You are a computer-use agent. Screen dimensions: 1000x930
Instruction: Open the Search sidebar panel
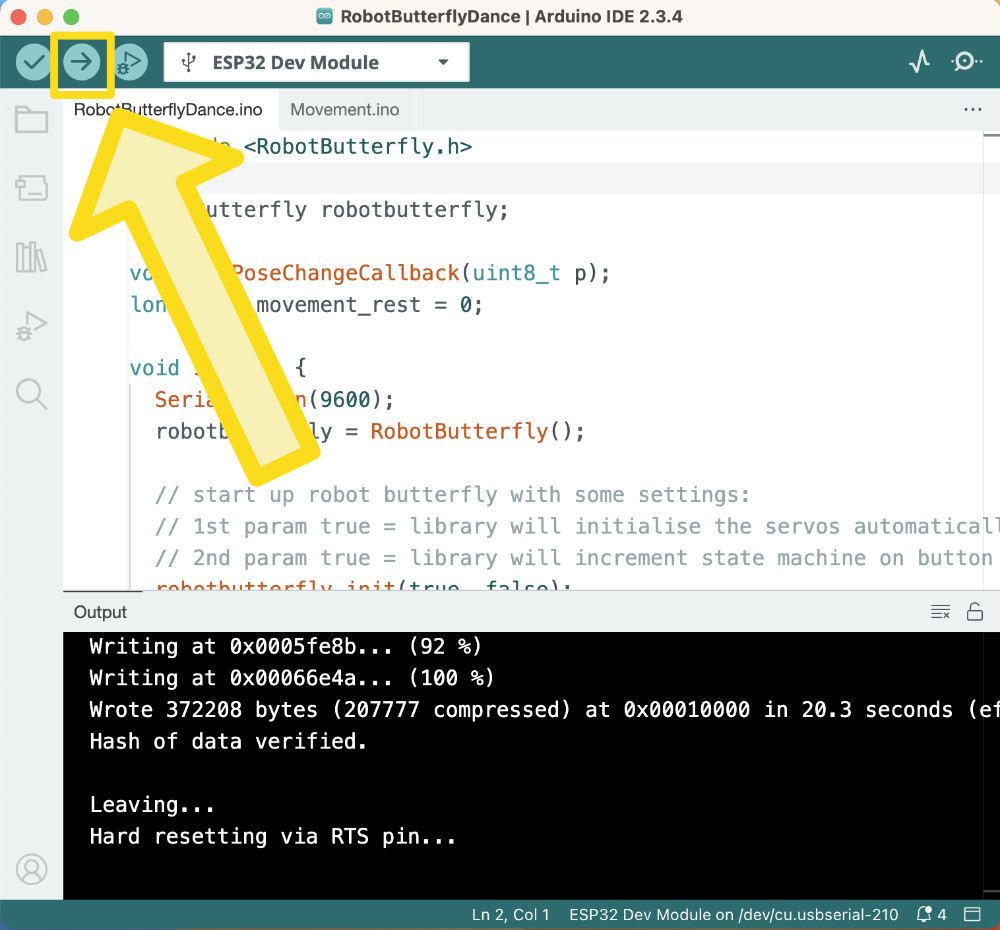coord(31,394)
